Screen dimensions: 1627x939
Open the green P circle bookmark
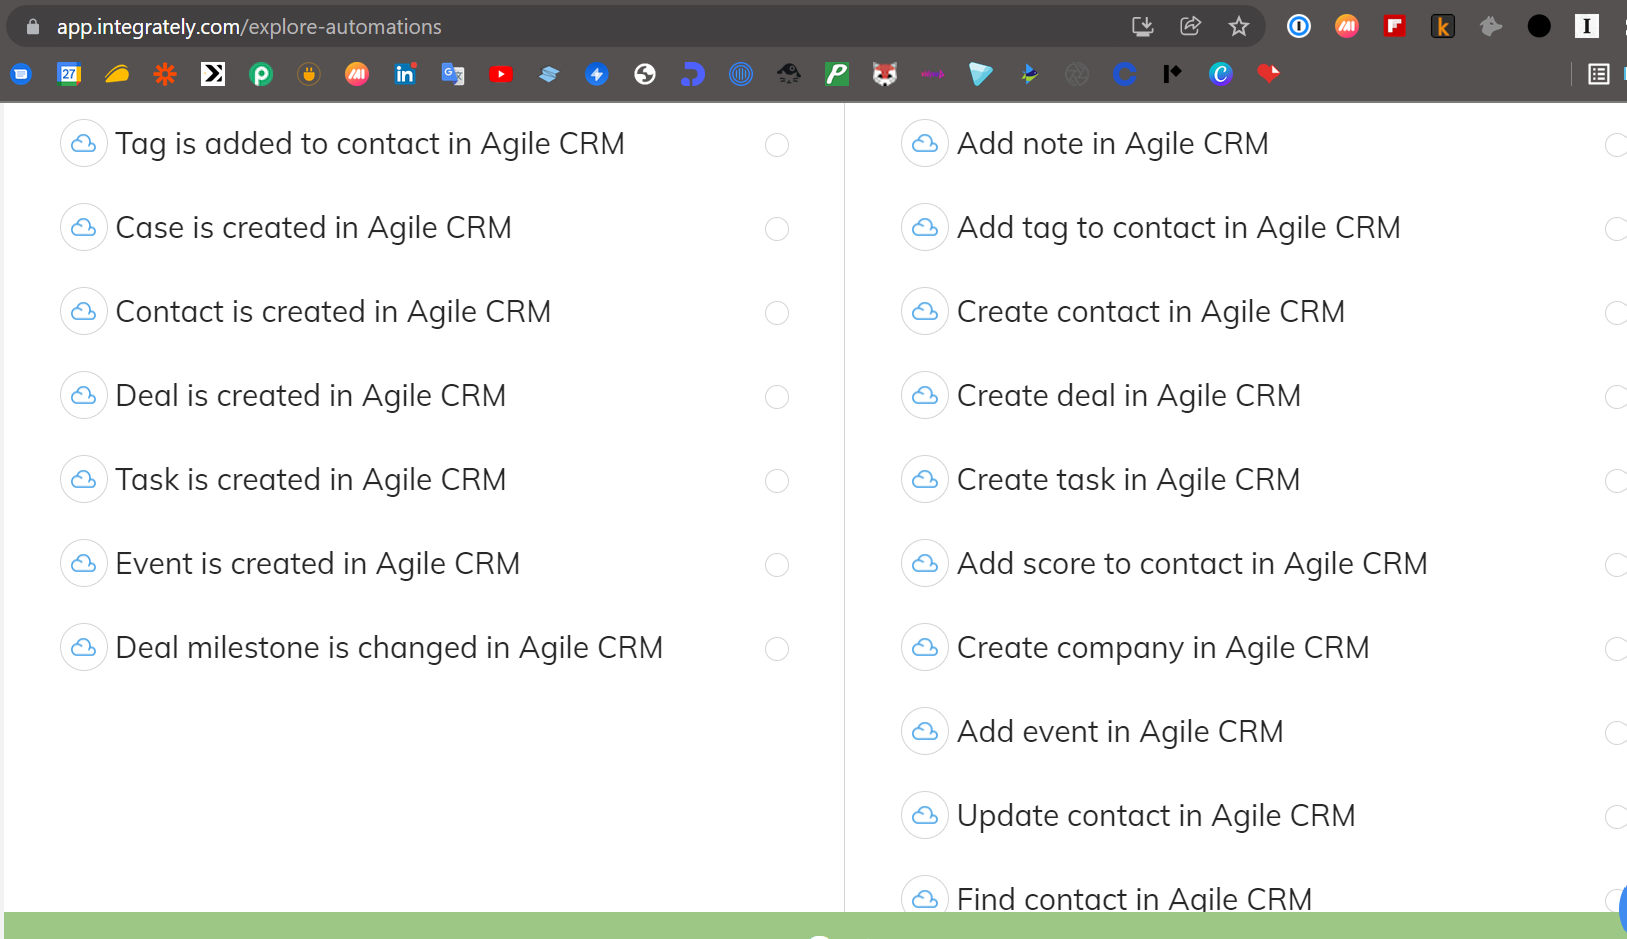point(261,74)
